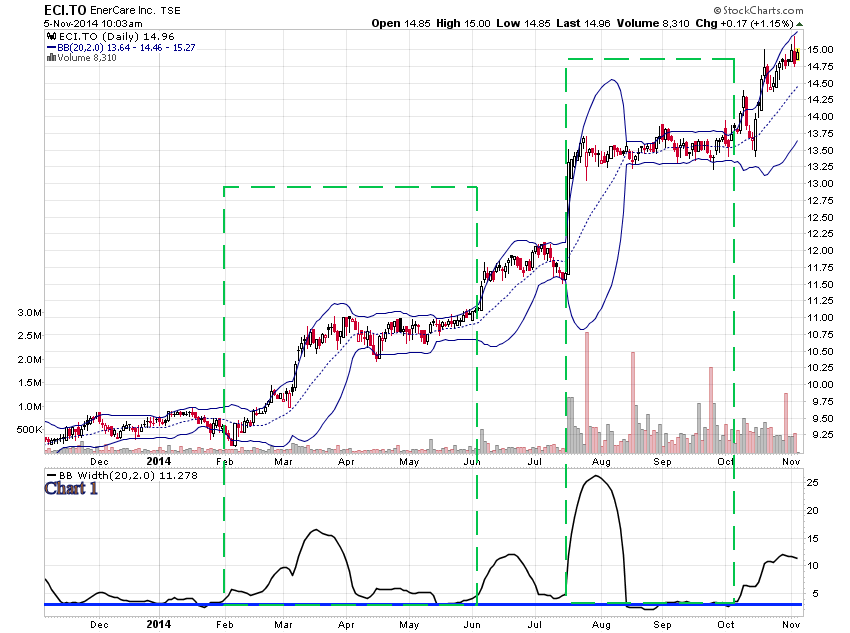850x633 pixels.
Task: Click the ECI.TO ticker title
Action: [65, 10]
